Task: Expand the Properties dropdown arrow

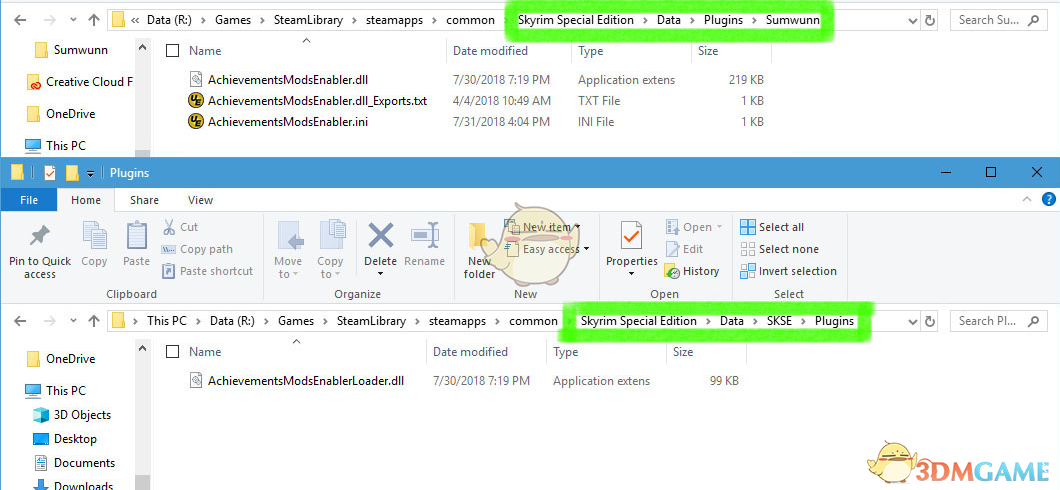Action: coord(631,274)
